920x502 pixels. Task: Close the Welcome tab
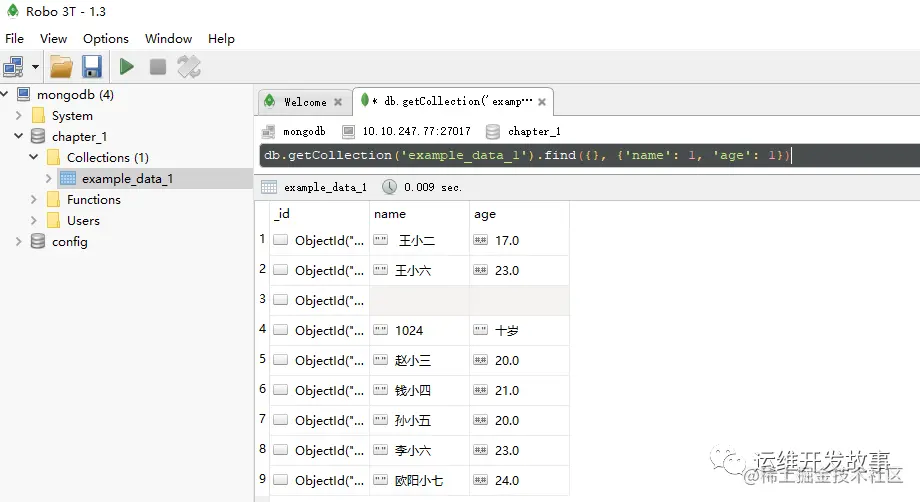pos(338,102)
